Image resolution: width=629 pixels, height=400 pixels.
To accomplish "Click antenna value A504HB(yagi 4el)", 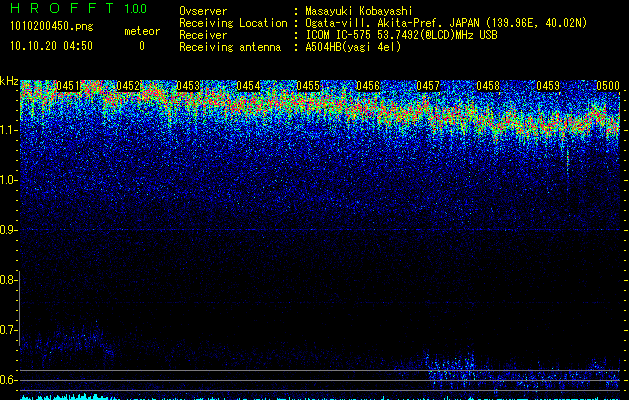I will tap(353, 47).
